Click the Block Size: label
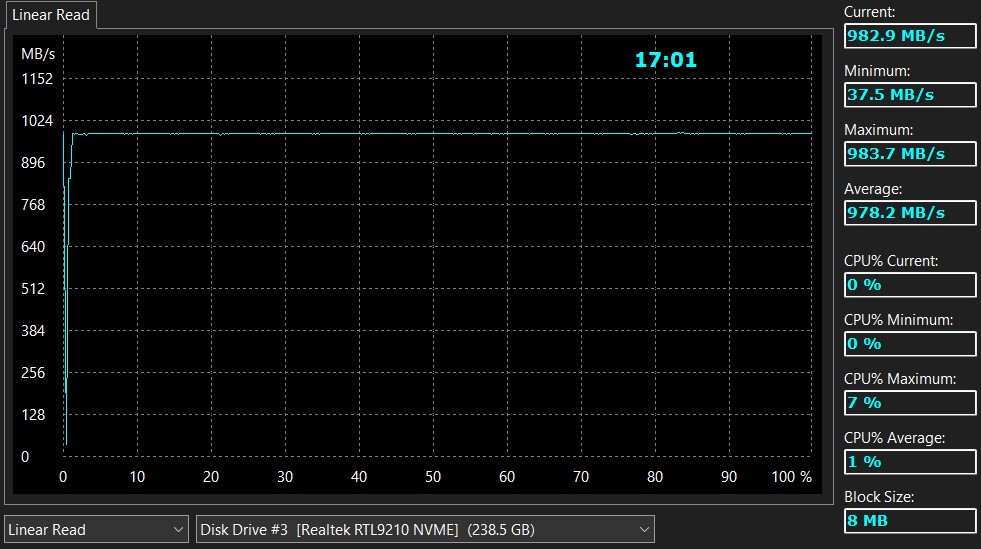The image size is (981, 549). [879, 497]
